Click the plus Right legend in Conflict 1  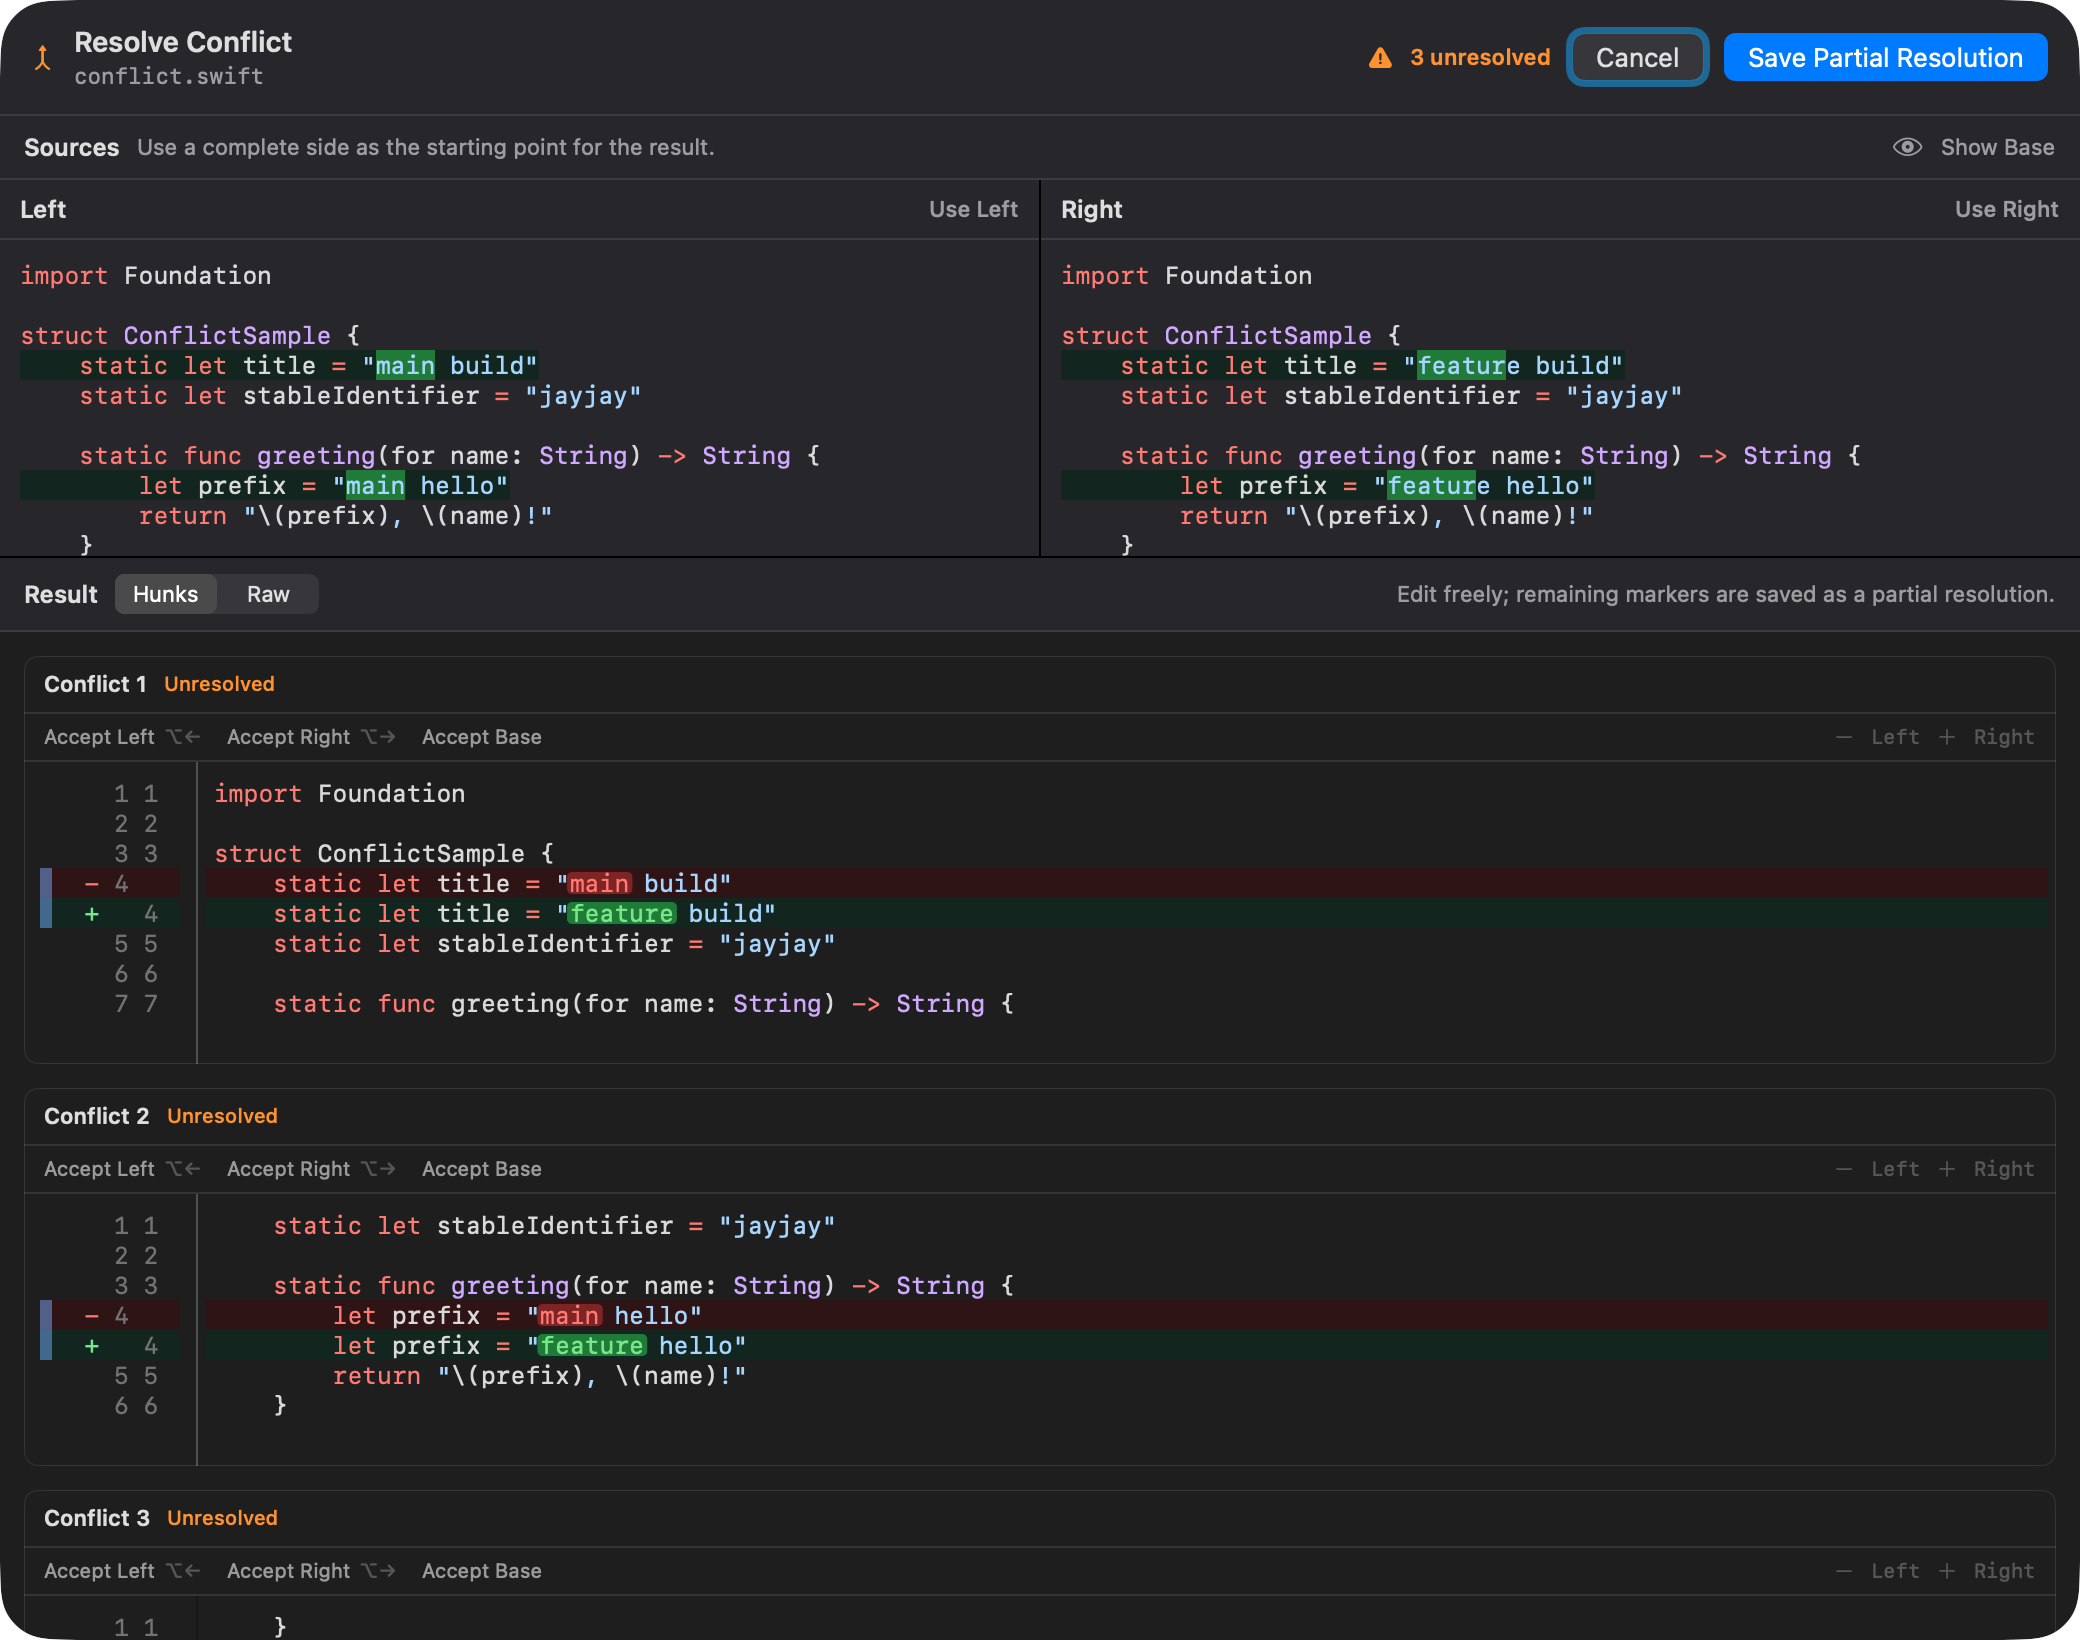1986,737
